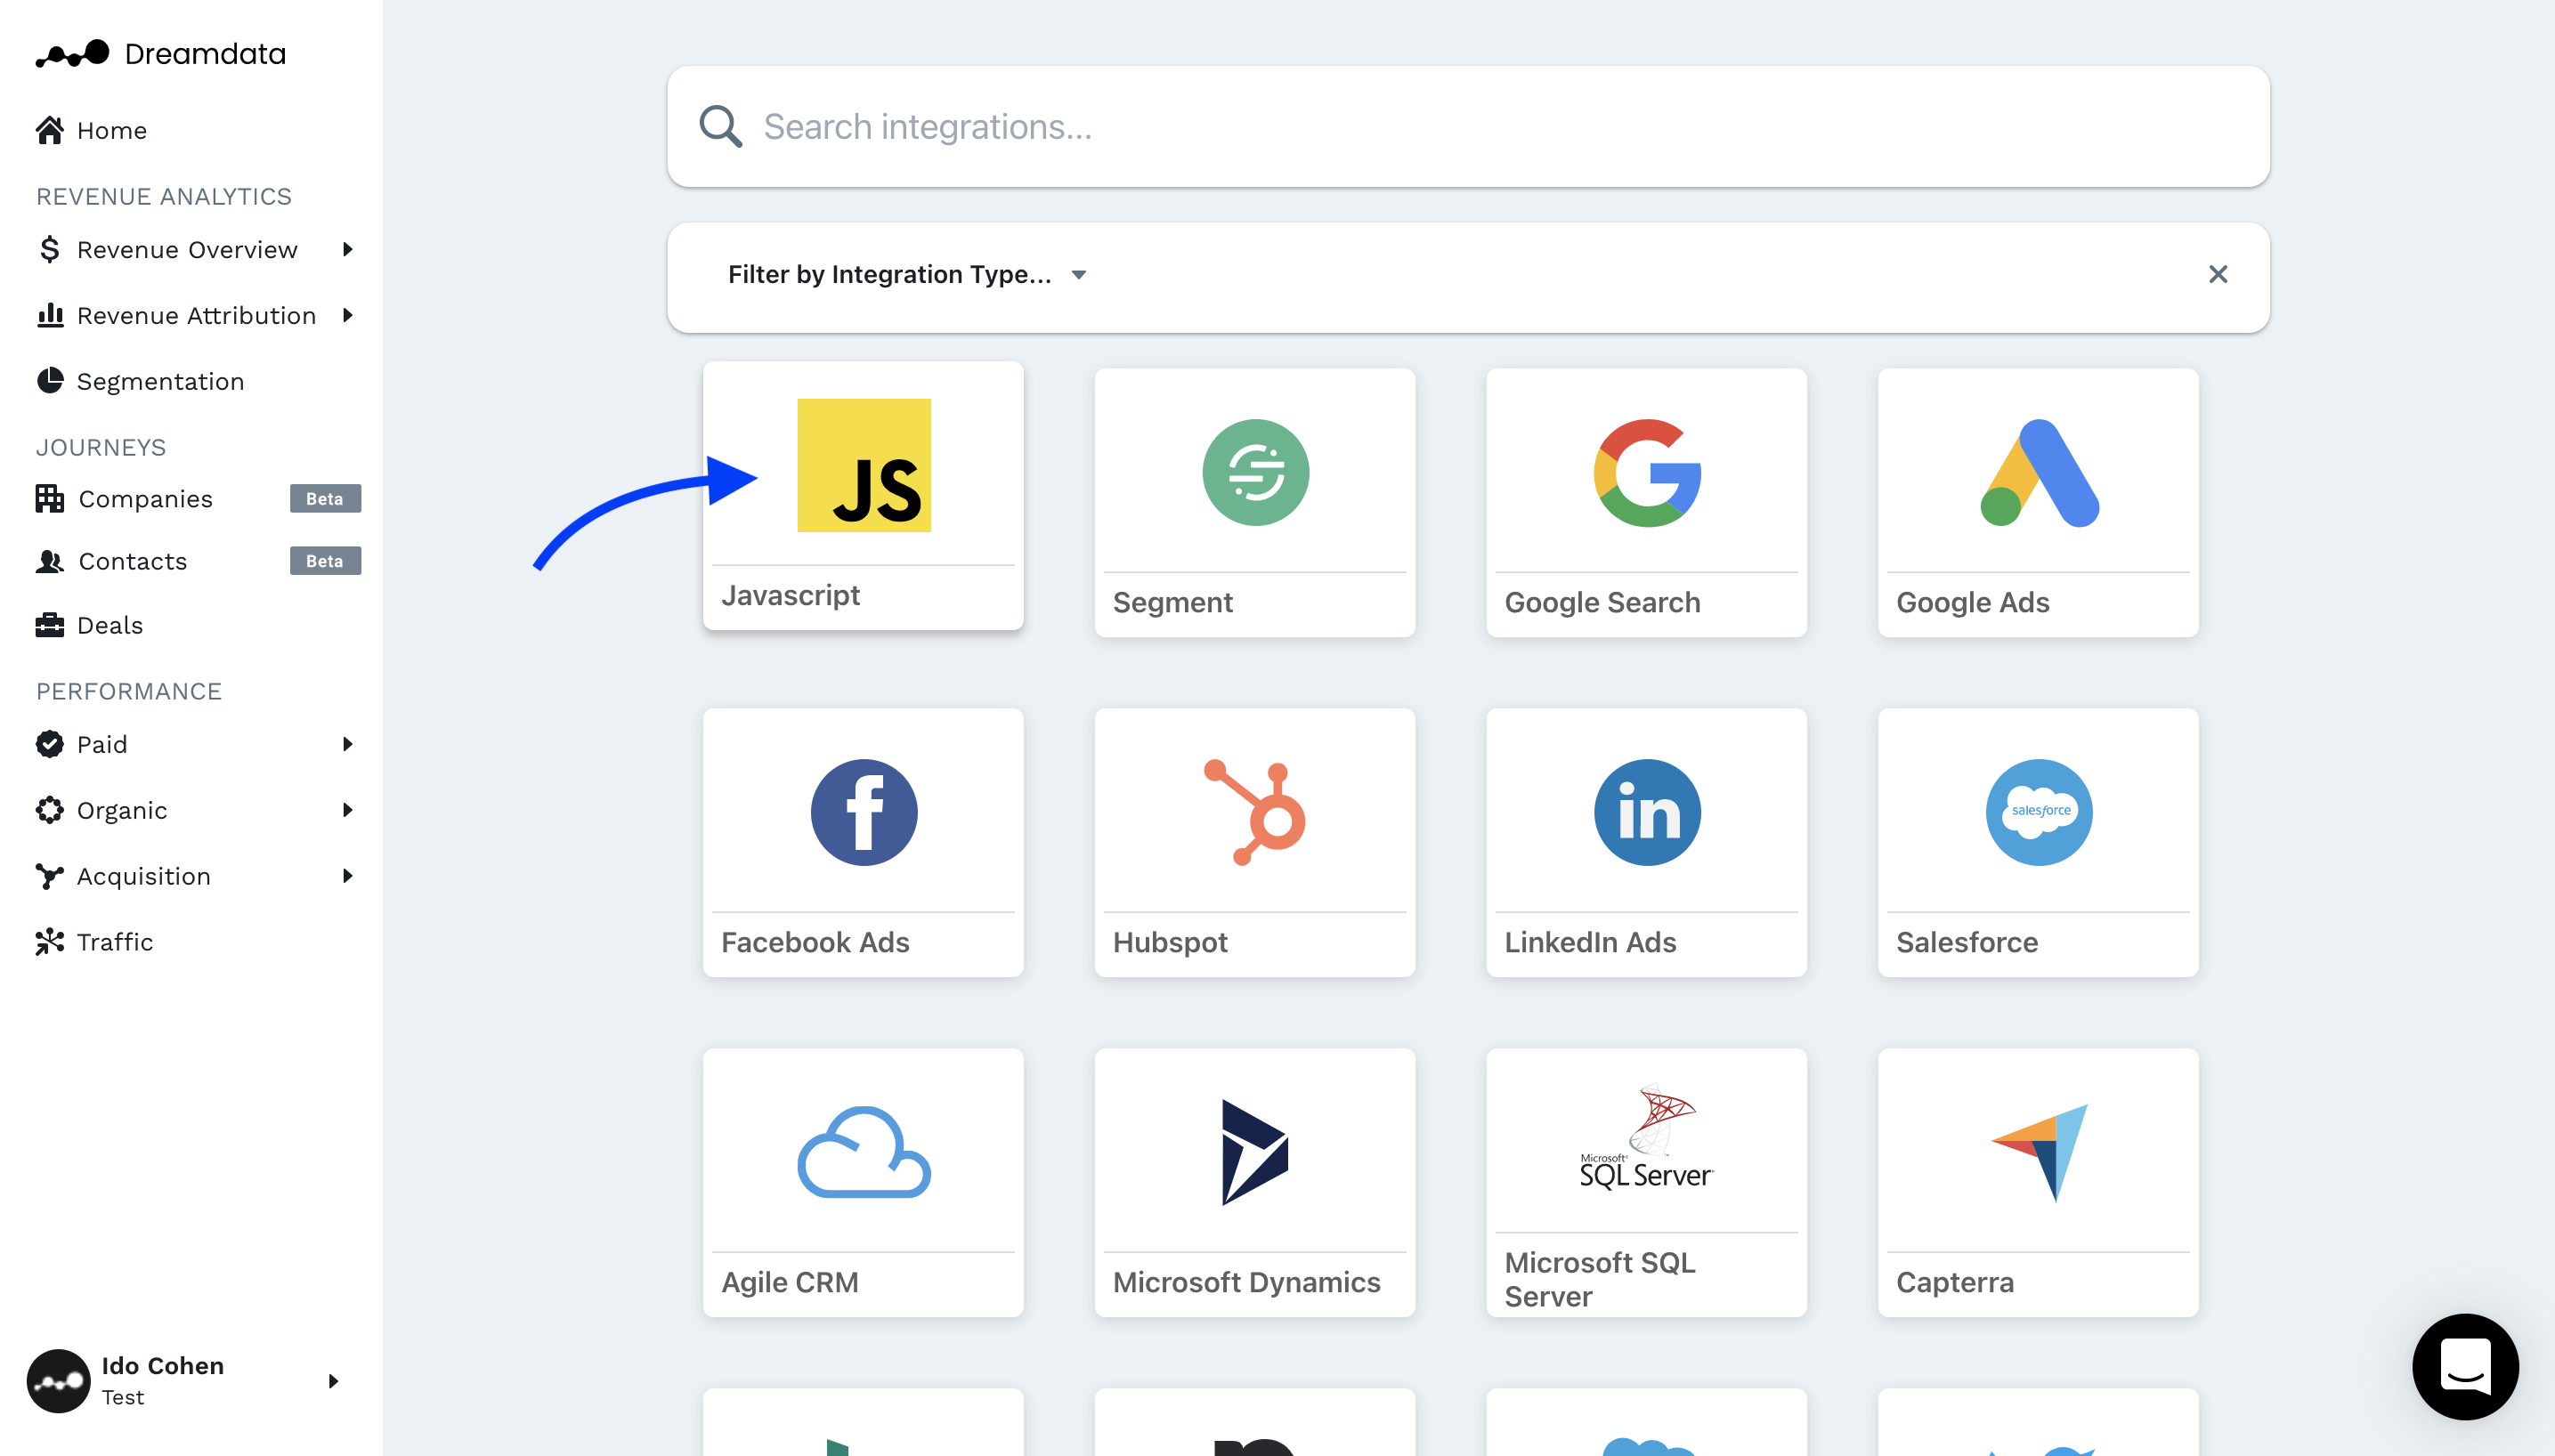Click the Ido Cohen user name
This screenshot has width=2555, height=1456.
[162, 1366]
